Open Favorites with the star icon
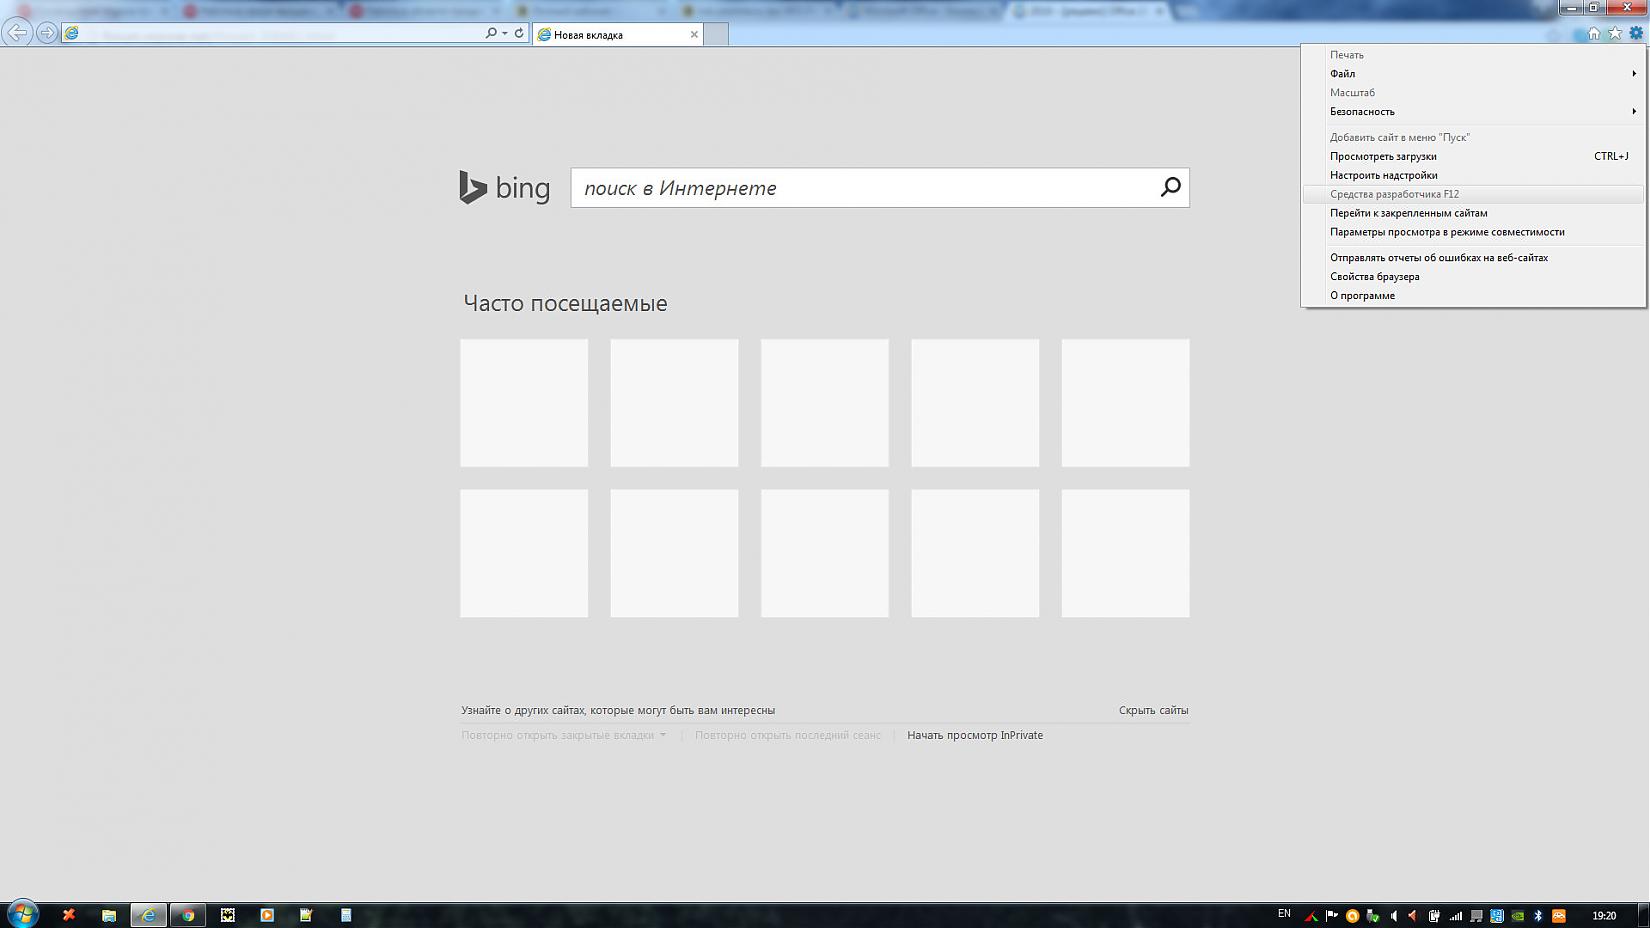1650x928 pixels. click(x=1615, y=33)
